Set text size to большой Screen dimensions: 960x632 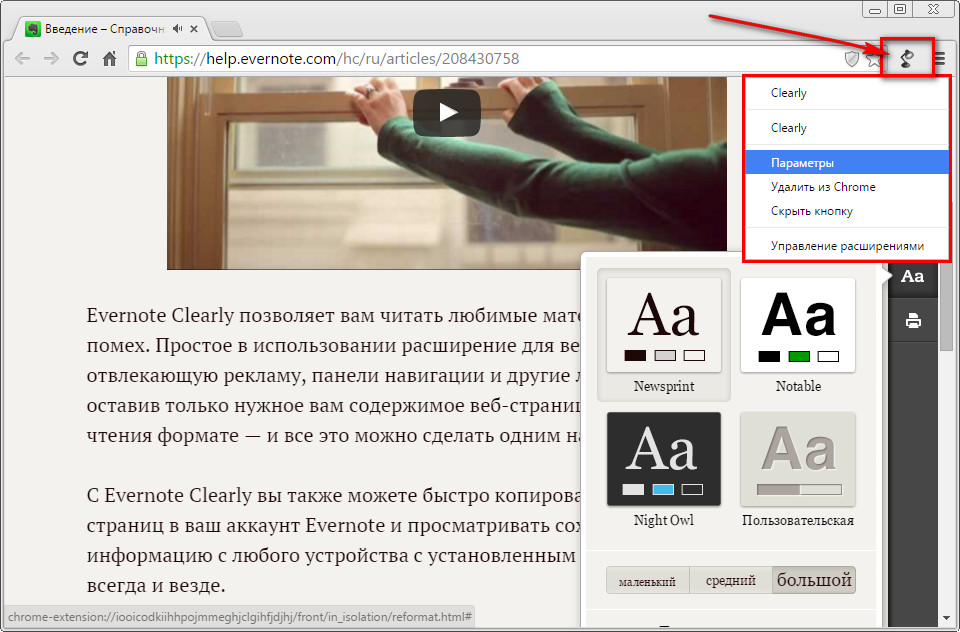tap(814, 581)
